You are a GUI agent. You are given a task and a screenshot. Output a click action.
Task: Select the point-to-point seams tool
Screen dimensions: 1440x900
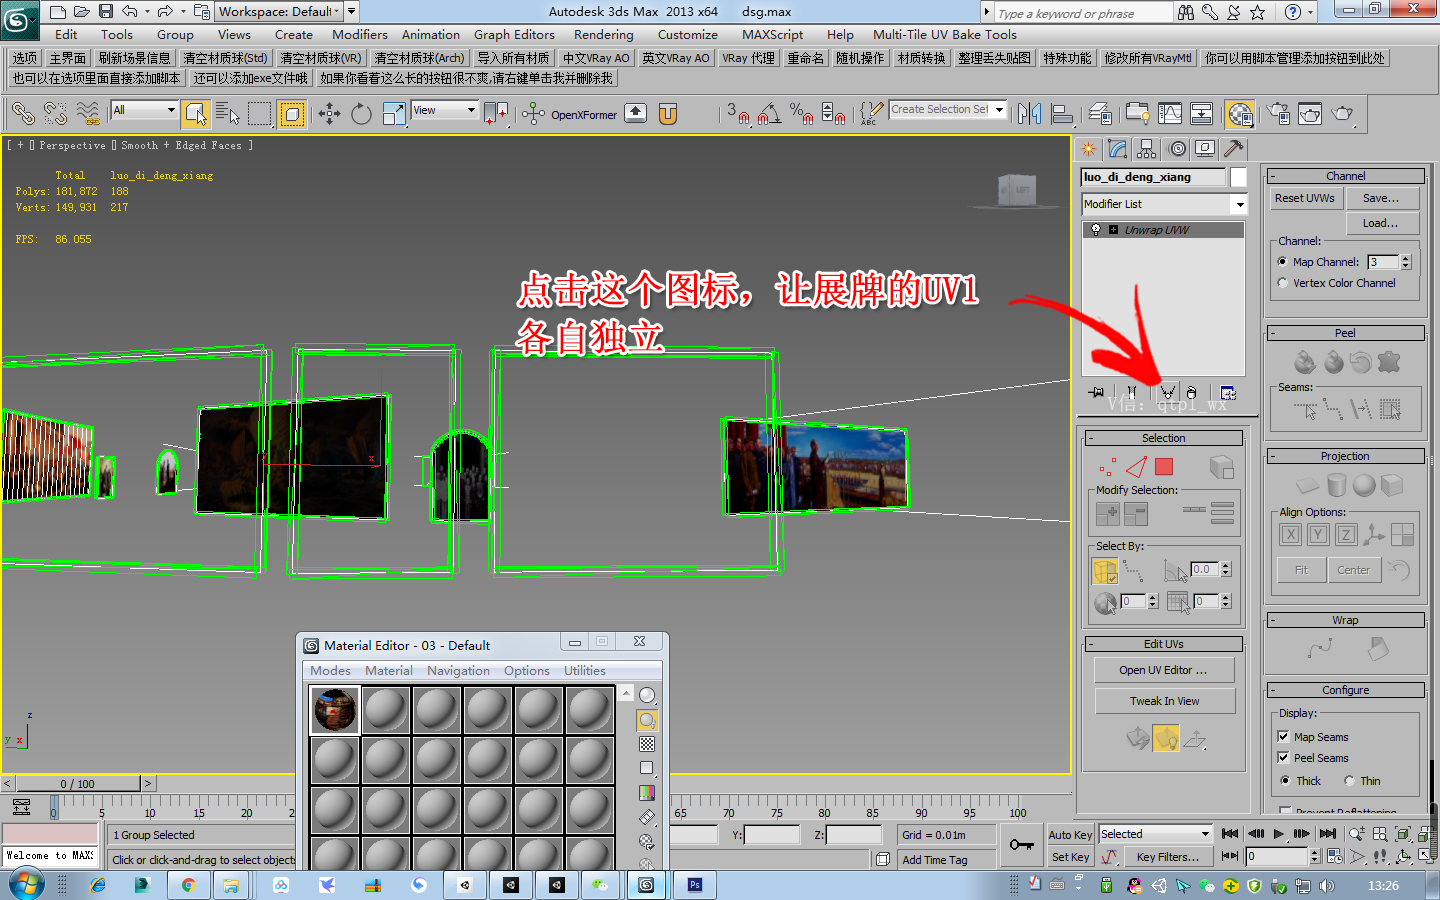pyautogui.click(x=1334, y=408)
